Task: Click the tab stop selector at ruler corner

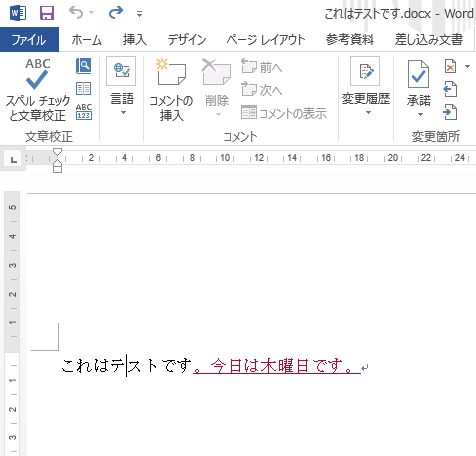Action: 14,160
